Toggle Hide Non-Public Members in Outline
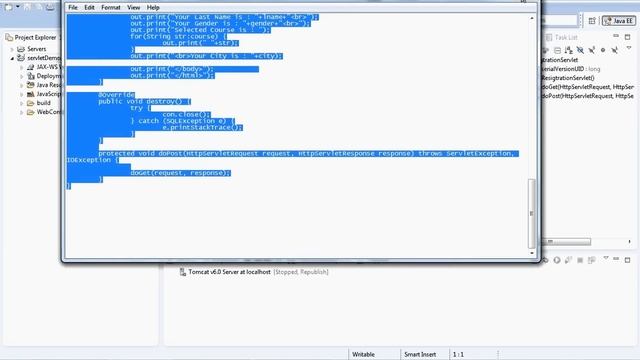The height and width of the screenshot is (360, 640). 603,50
